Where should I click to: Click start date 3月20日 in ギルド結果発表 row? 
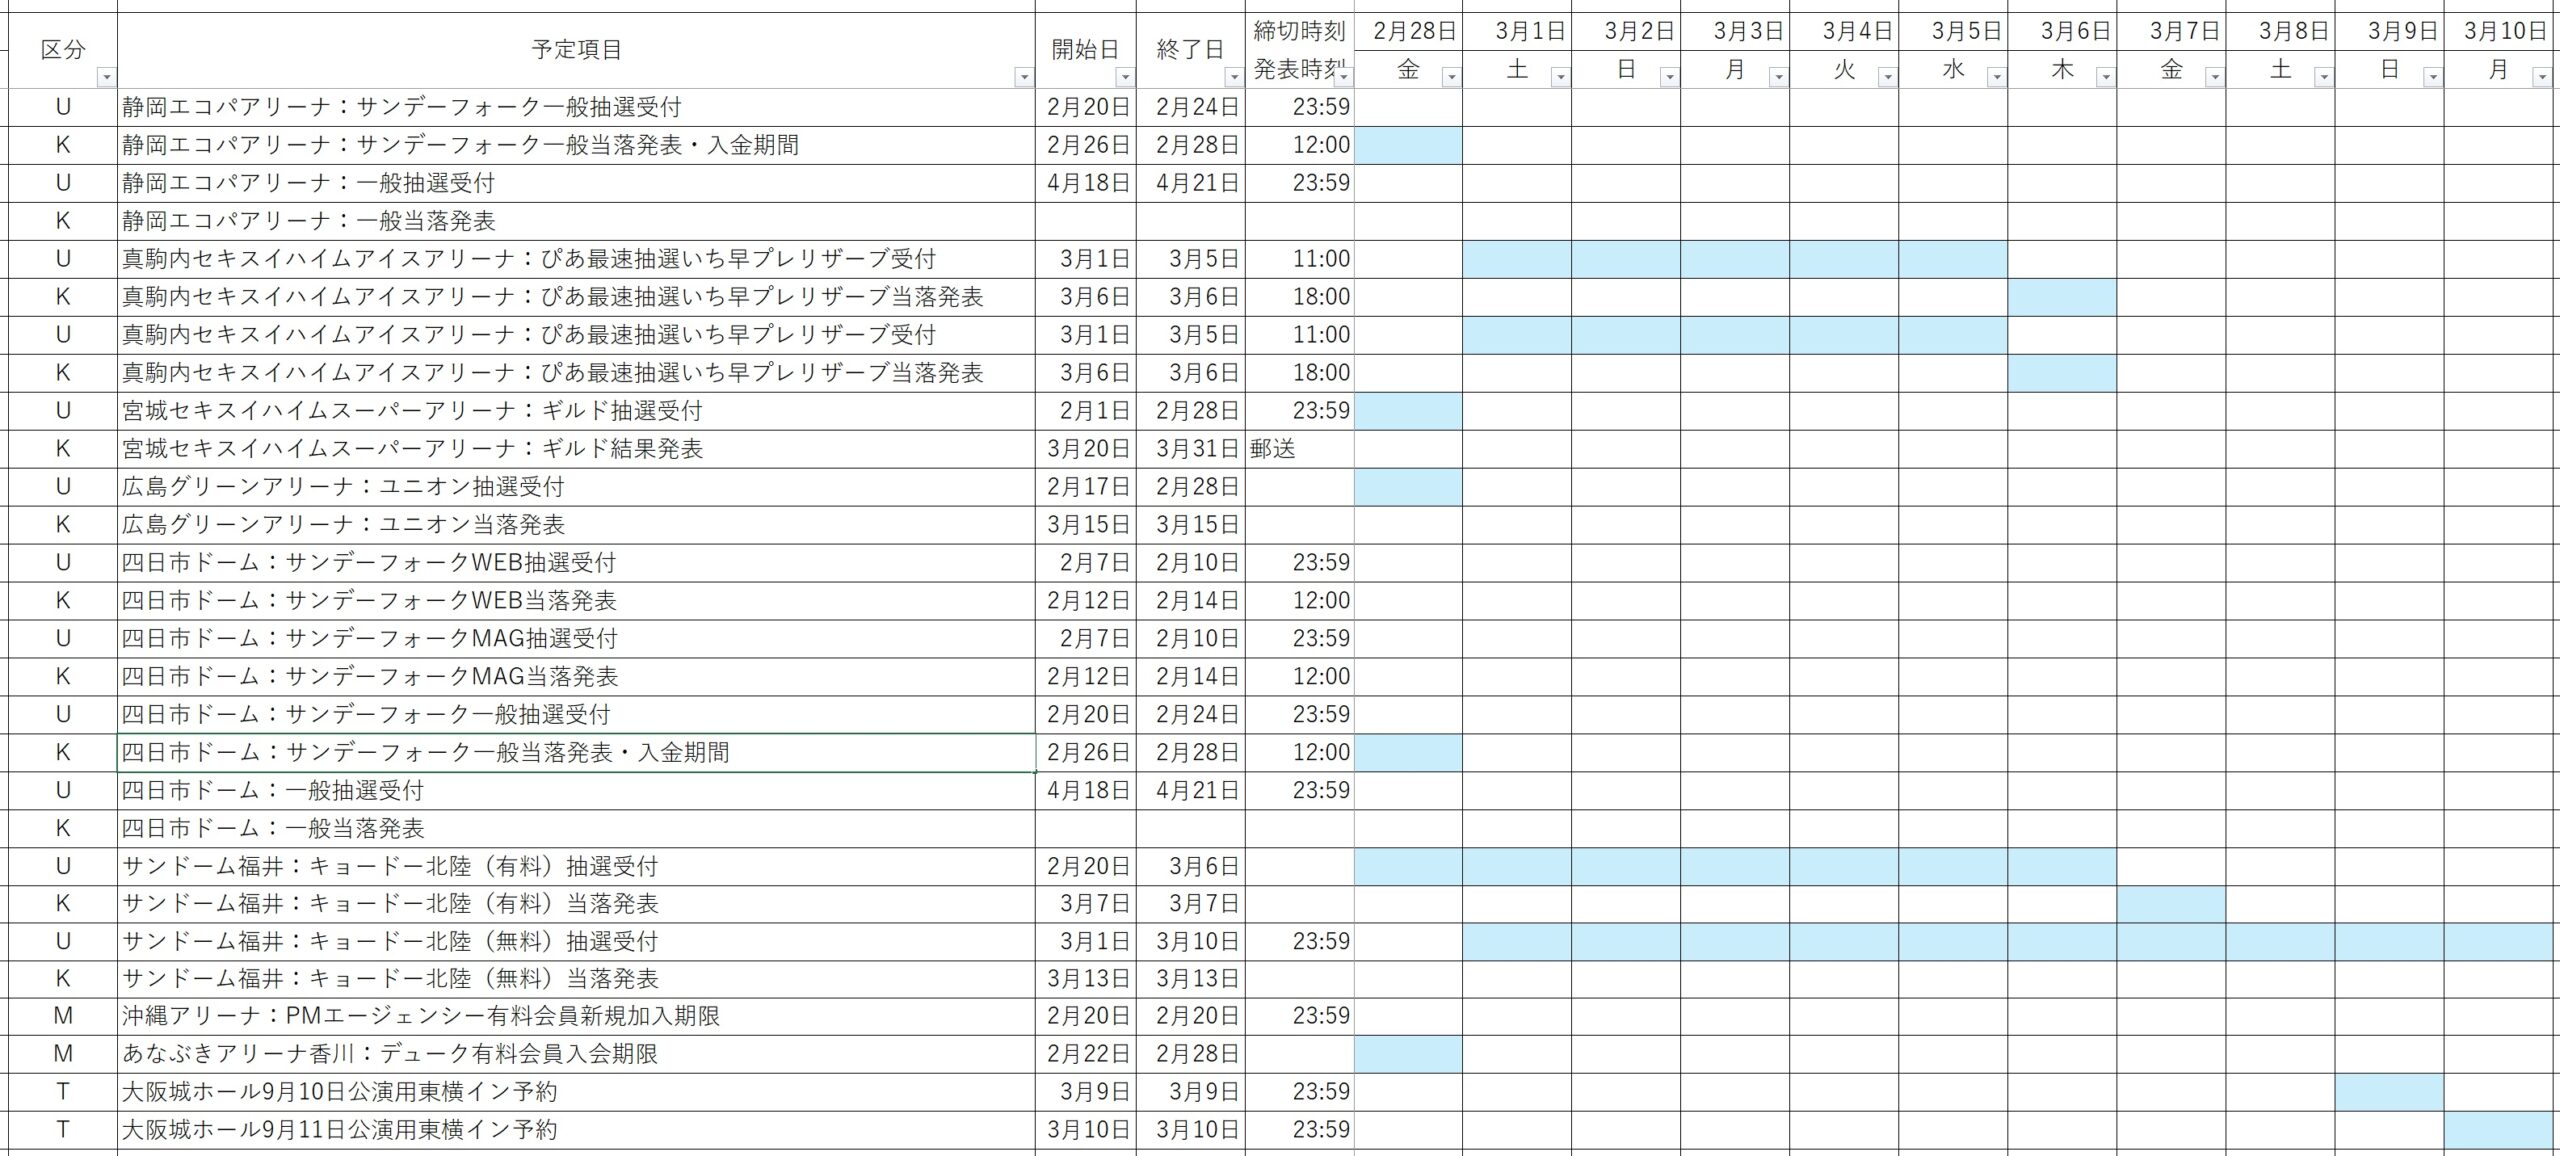(1086, 449)
